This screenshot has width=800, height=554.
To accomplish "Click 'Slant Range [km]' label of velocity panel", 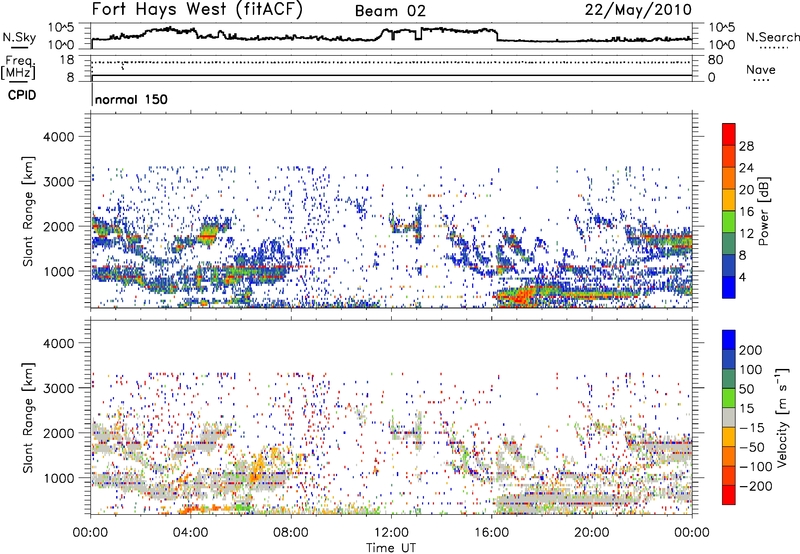I will [28, 417].
